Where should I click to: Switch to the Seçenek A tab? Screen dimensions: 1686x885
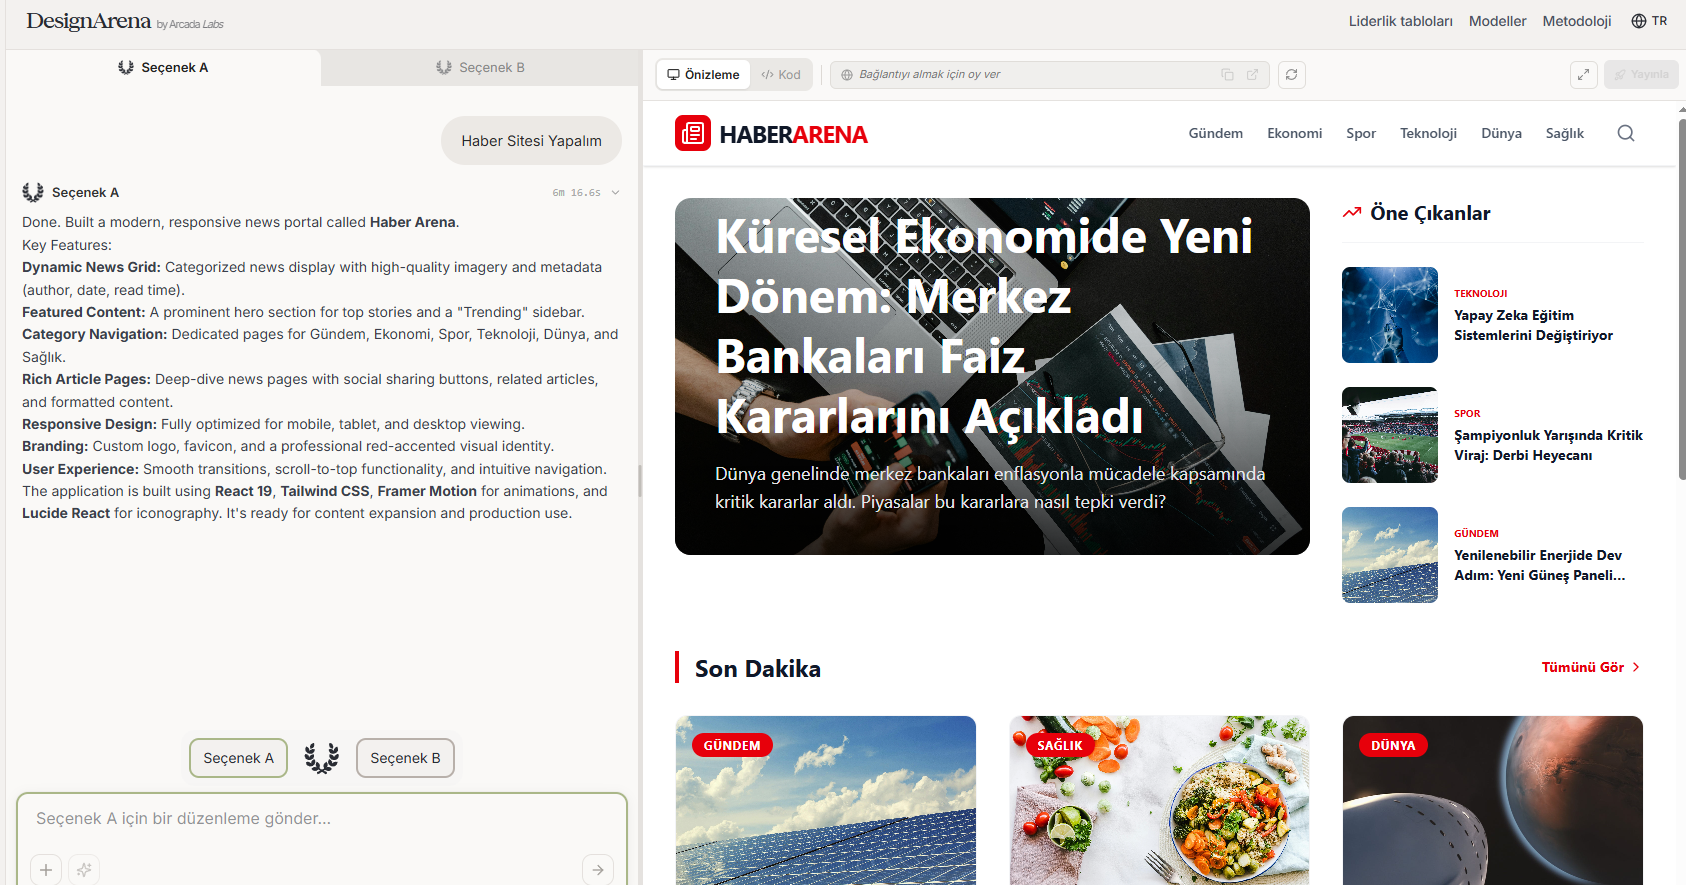[163, 67]
